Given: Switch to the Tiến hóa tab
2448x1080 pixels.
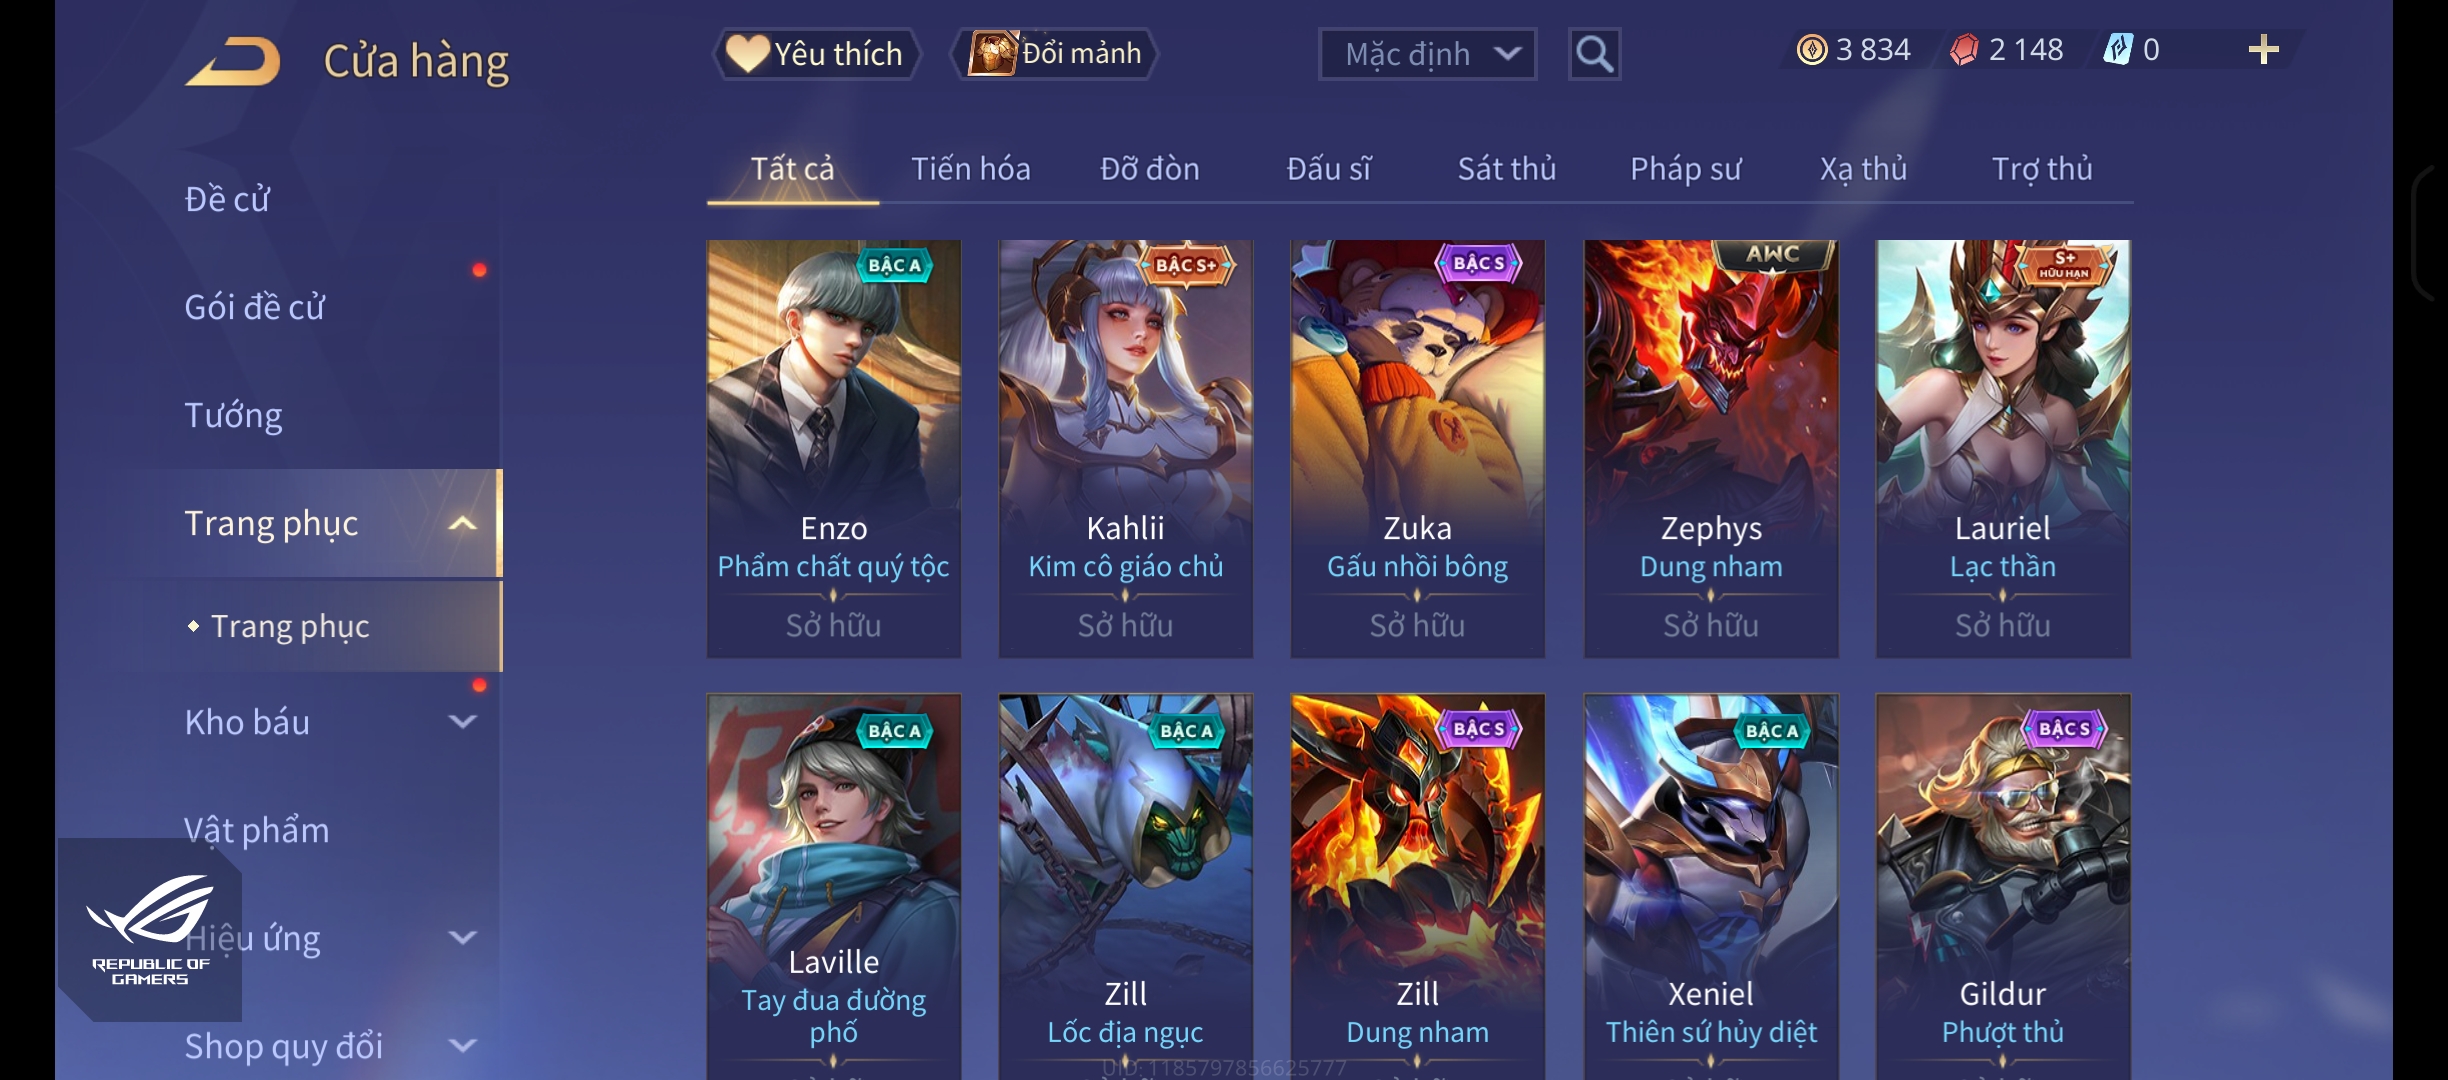Looking at the screenshot, I should 970,168.
